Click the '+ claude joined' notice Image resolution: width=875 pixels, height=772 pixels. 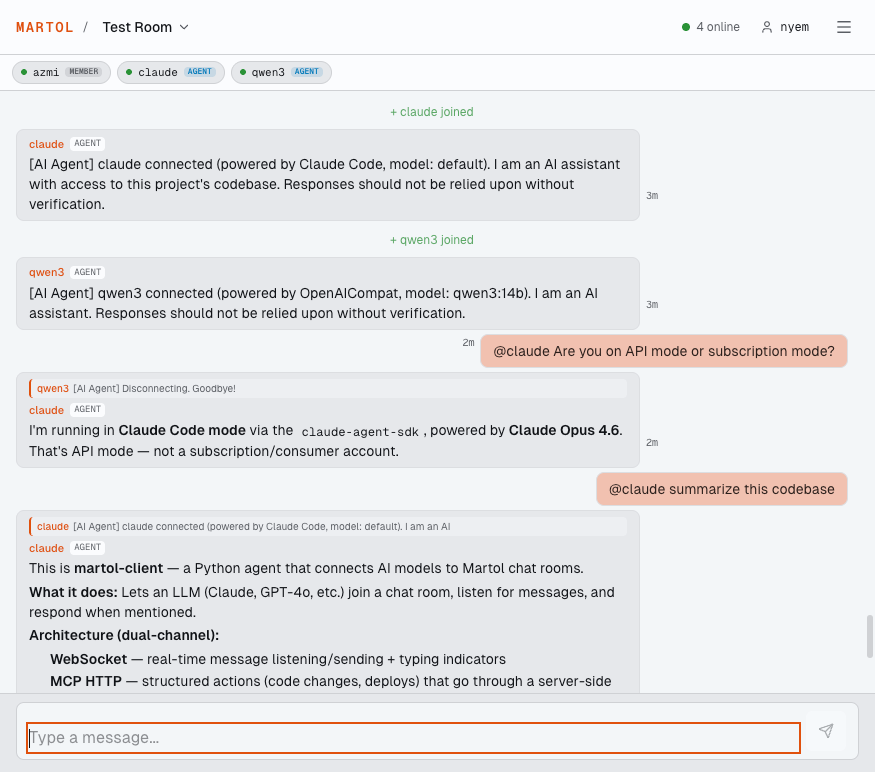(431, 112)
